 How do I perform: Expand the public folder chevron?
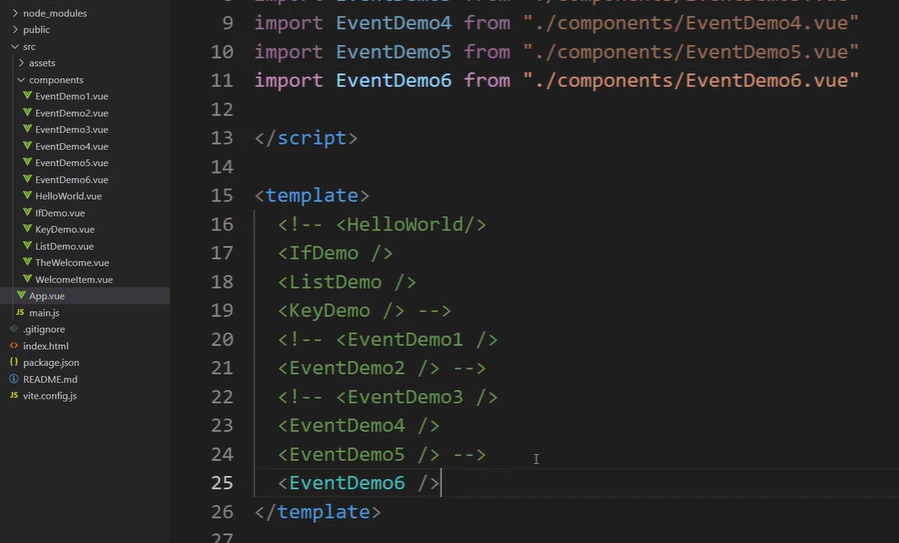[x=15, y=29]
